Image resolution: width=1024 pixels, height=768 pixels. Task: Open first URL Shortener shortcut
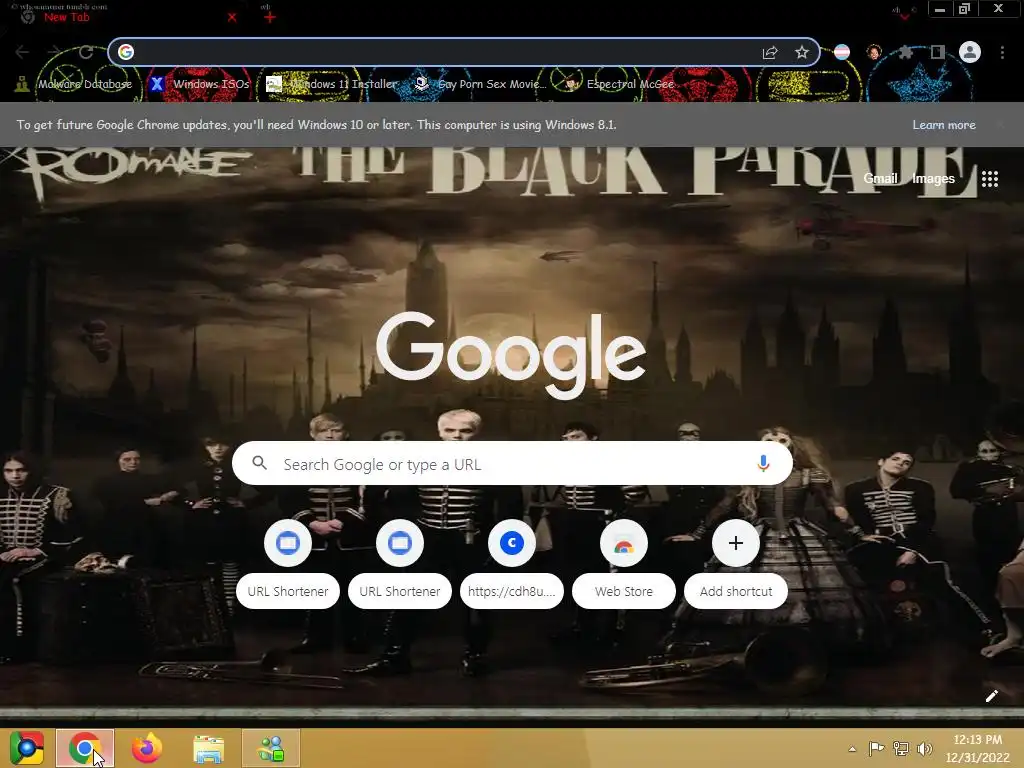point(287,564)
